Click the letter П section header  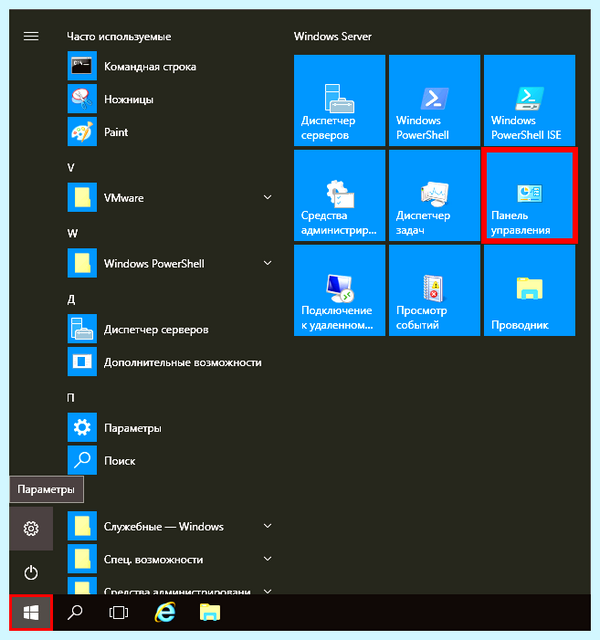pos(71,398)
